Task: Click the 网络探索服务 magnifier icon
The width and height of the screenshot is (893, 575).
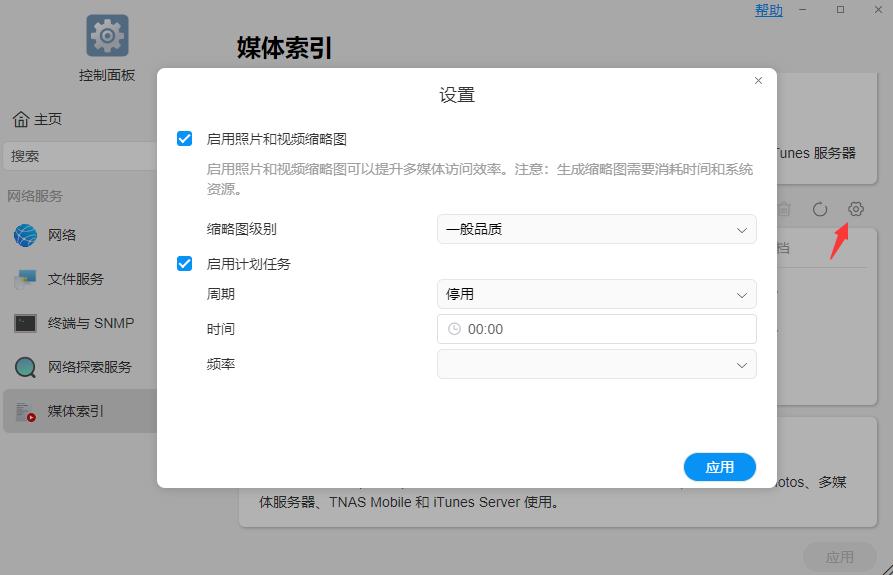Action: [25, 367]
